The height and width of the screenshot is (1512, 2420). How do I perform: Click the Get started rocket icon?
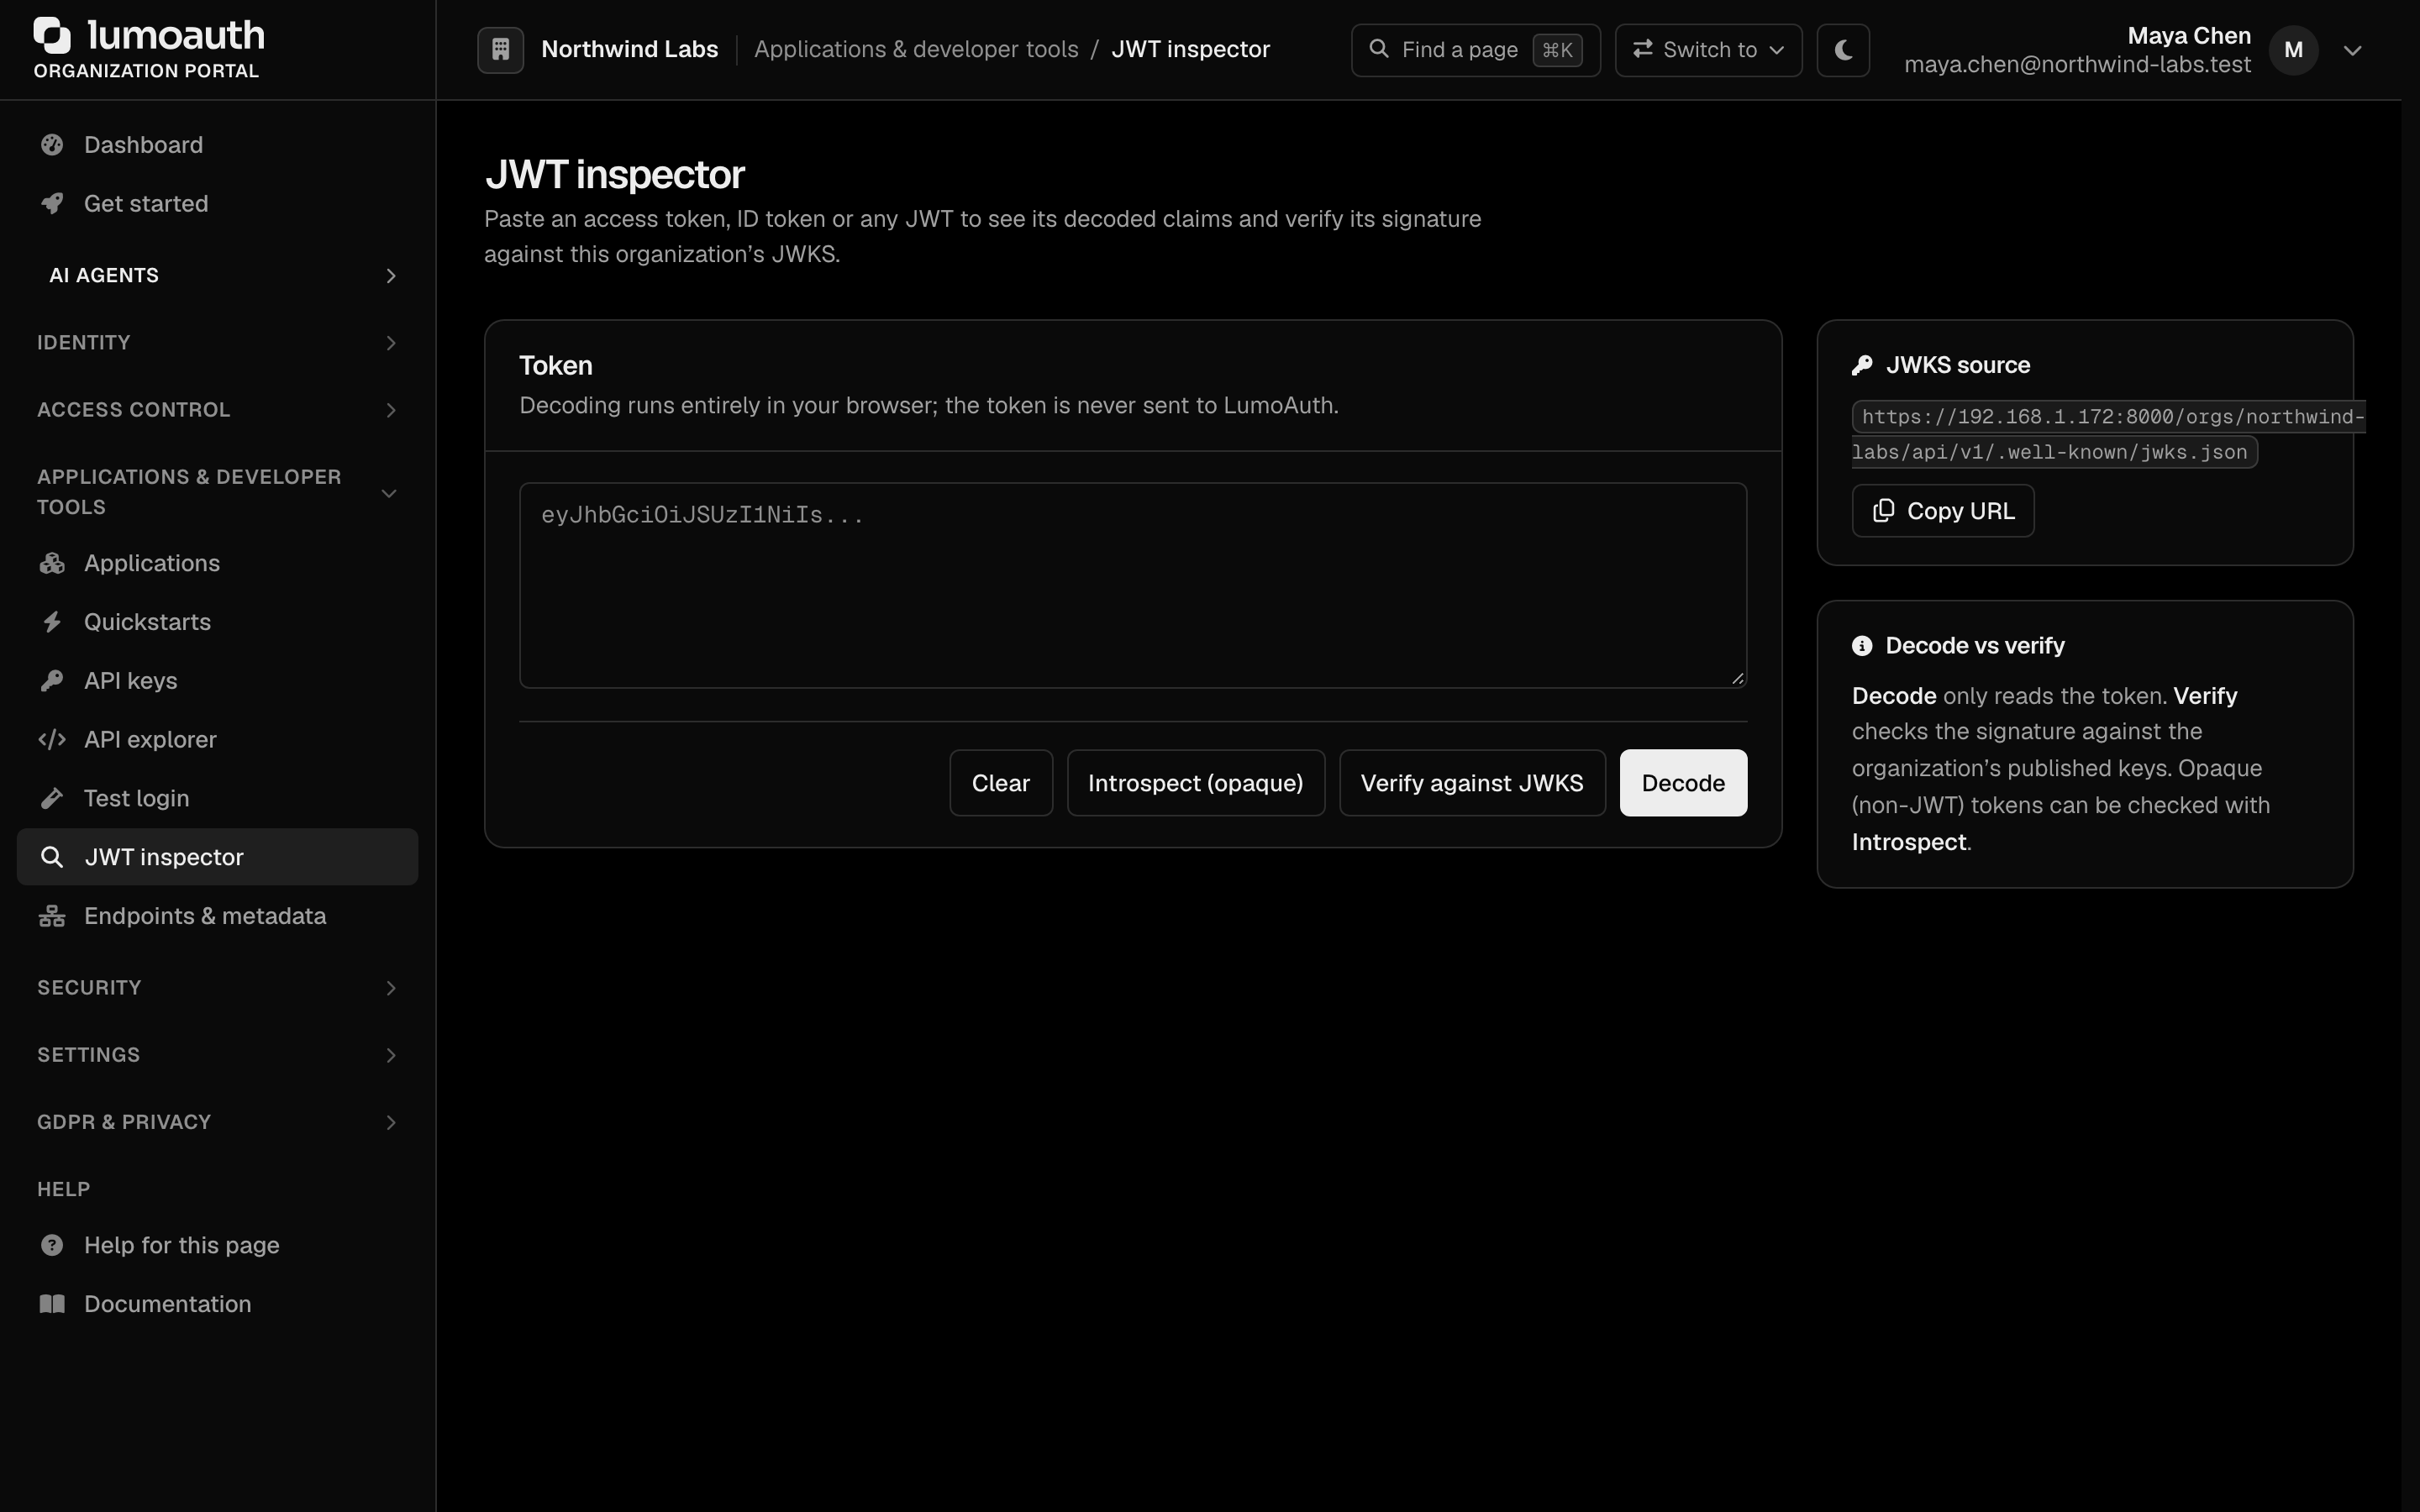click(x=52, y=204)
